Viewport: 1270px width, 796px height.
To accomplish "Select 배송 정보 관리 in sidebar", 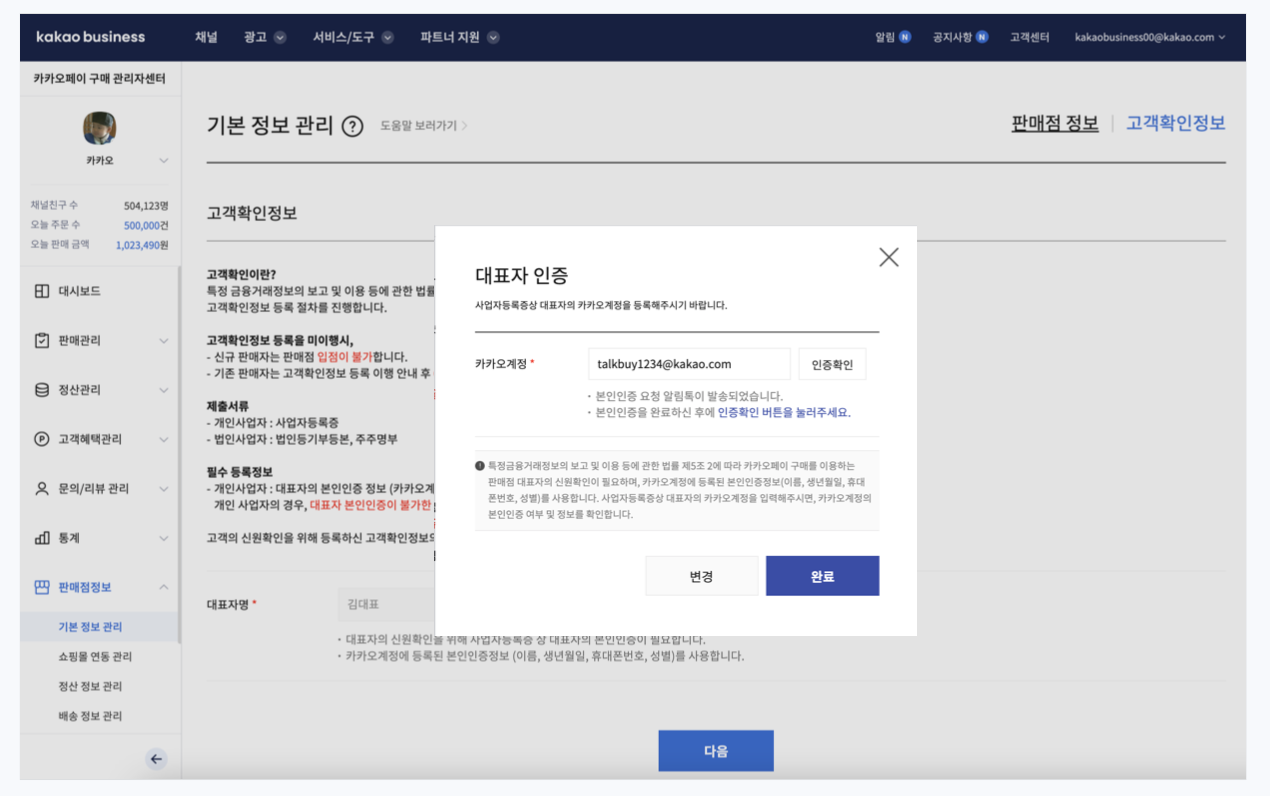I will [x=90, y=716].
